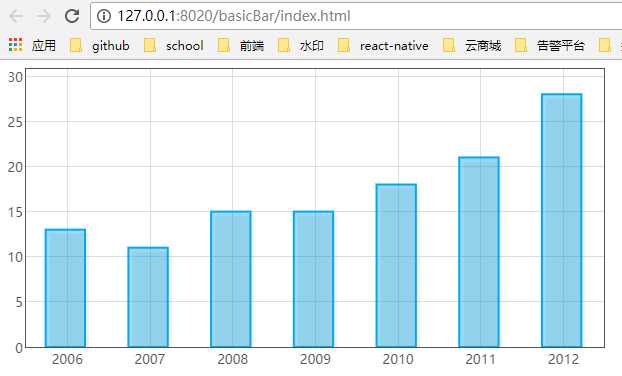Open the 告警平台 bookmark folder
622x376 pixels.
549,46
